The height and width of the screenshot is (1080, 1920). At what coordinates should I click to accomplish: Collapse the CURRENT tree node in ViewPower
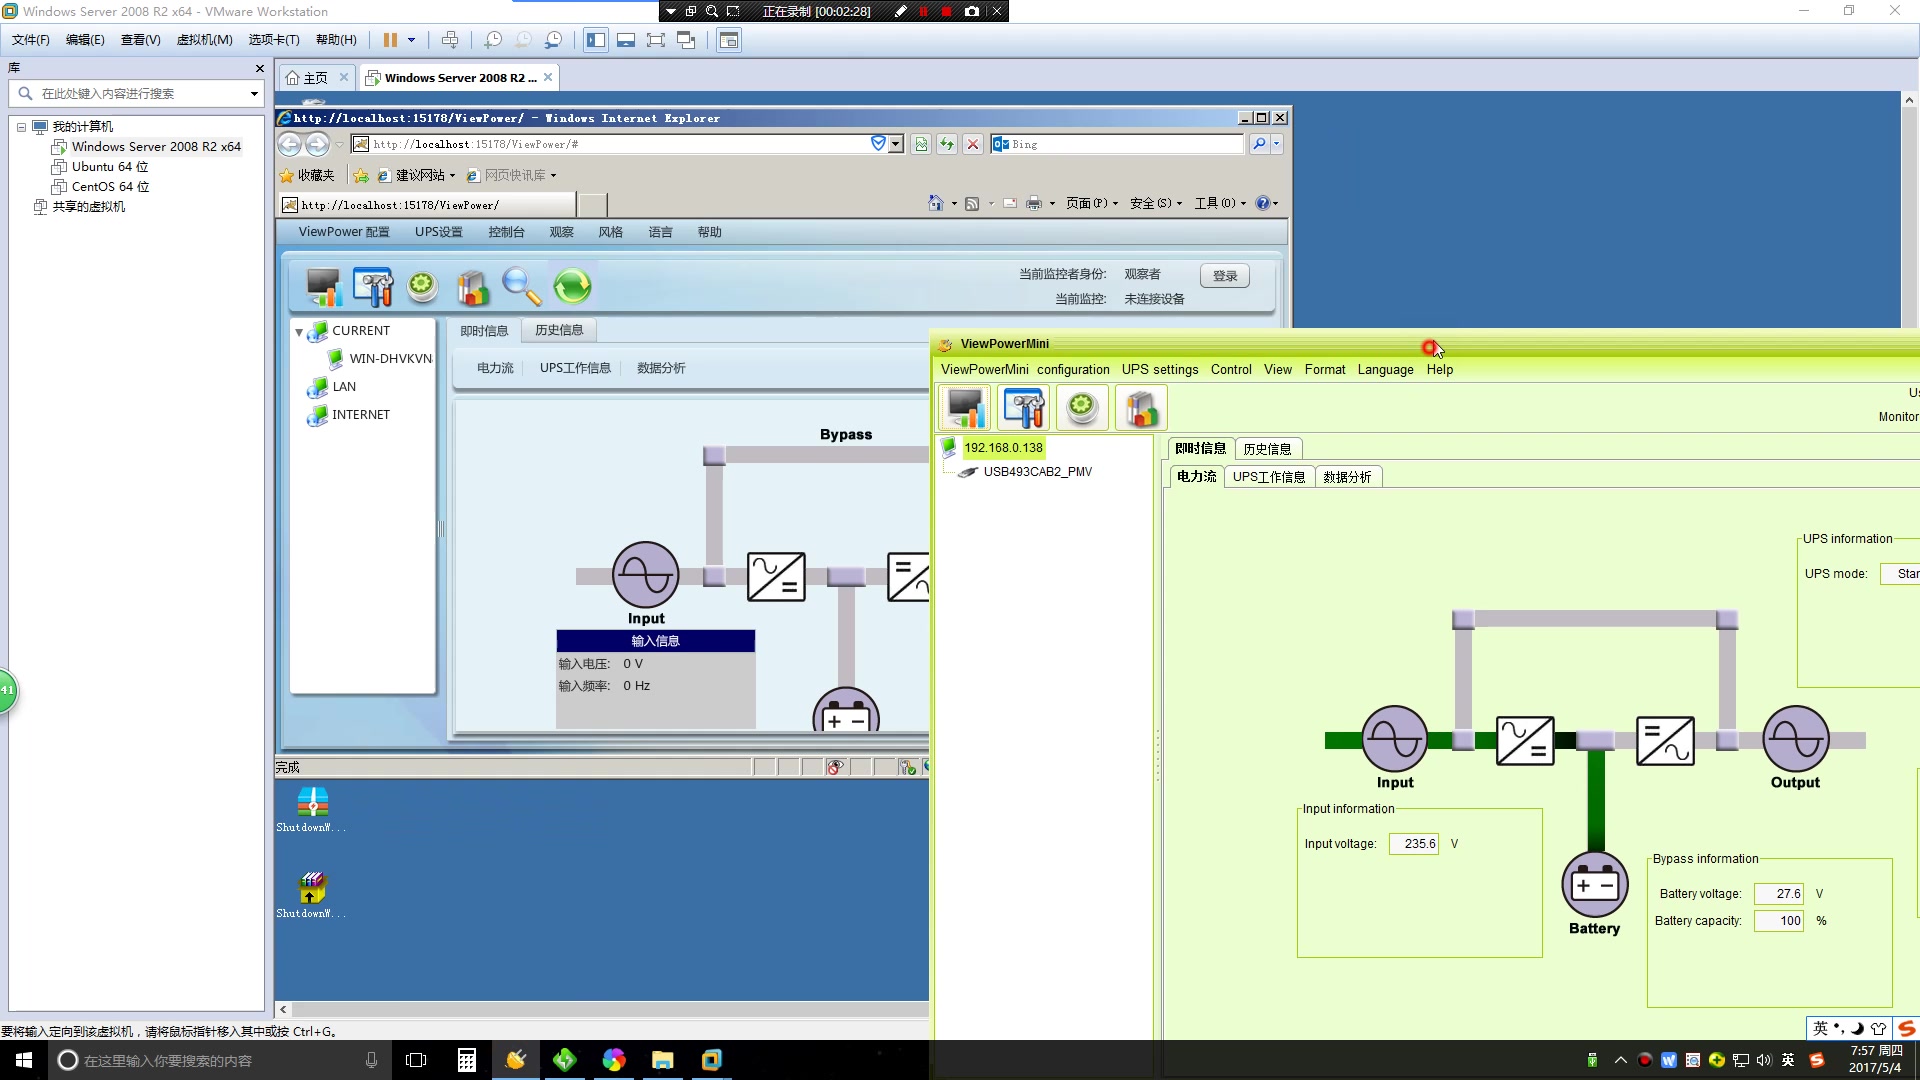coord(299,332)
